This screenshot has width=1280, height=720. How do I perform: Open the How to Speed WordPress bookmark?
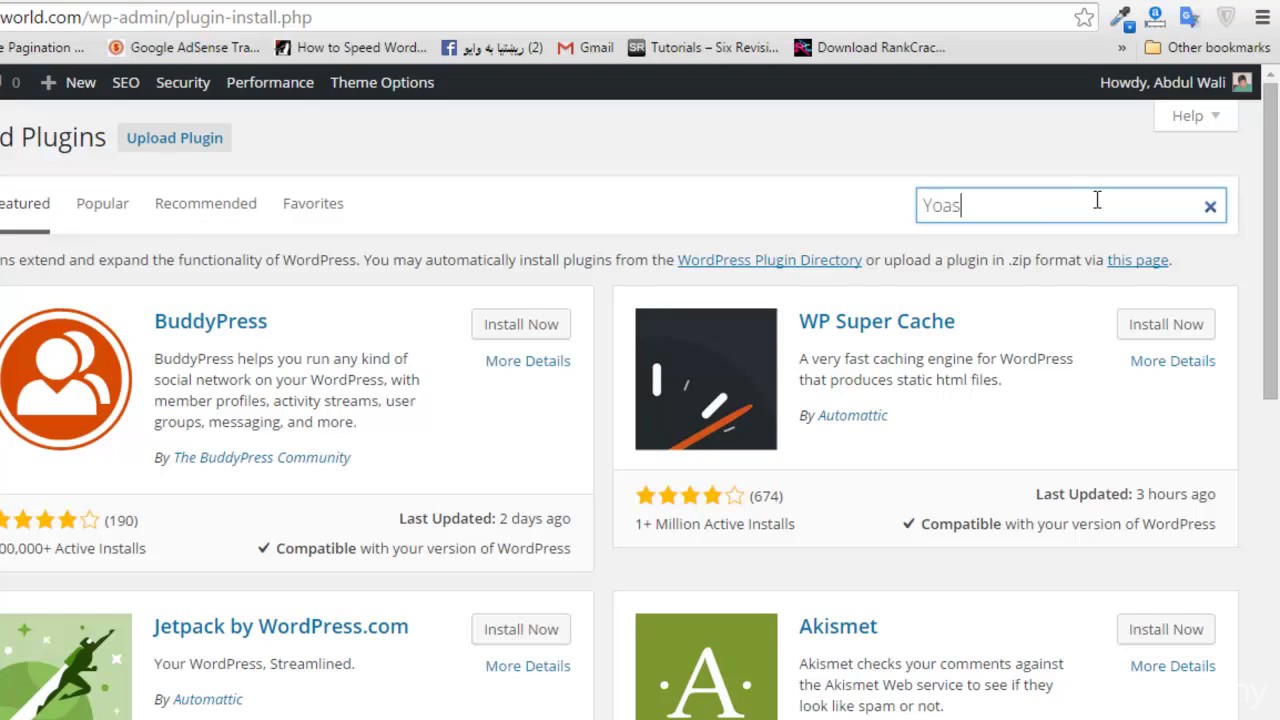pyautogui.click(x=351, y=47)
